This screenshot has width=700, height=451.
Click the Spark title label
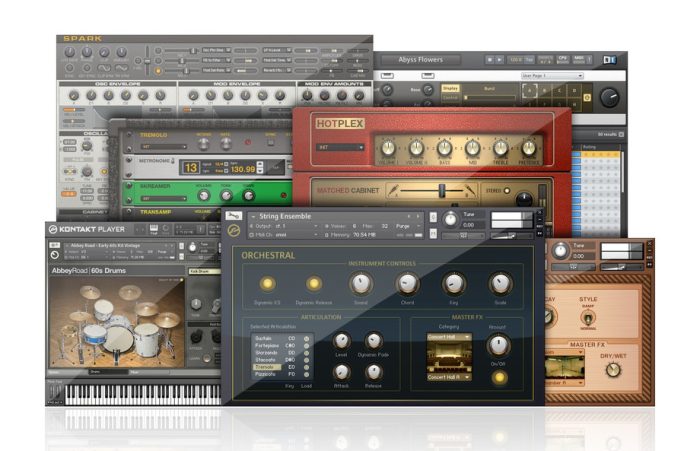(x=83, y=38)
